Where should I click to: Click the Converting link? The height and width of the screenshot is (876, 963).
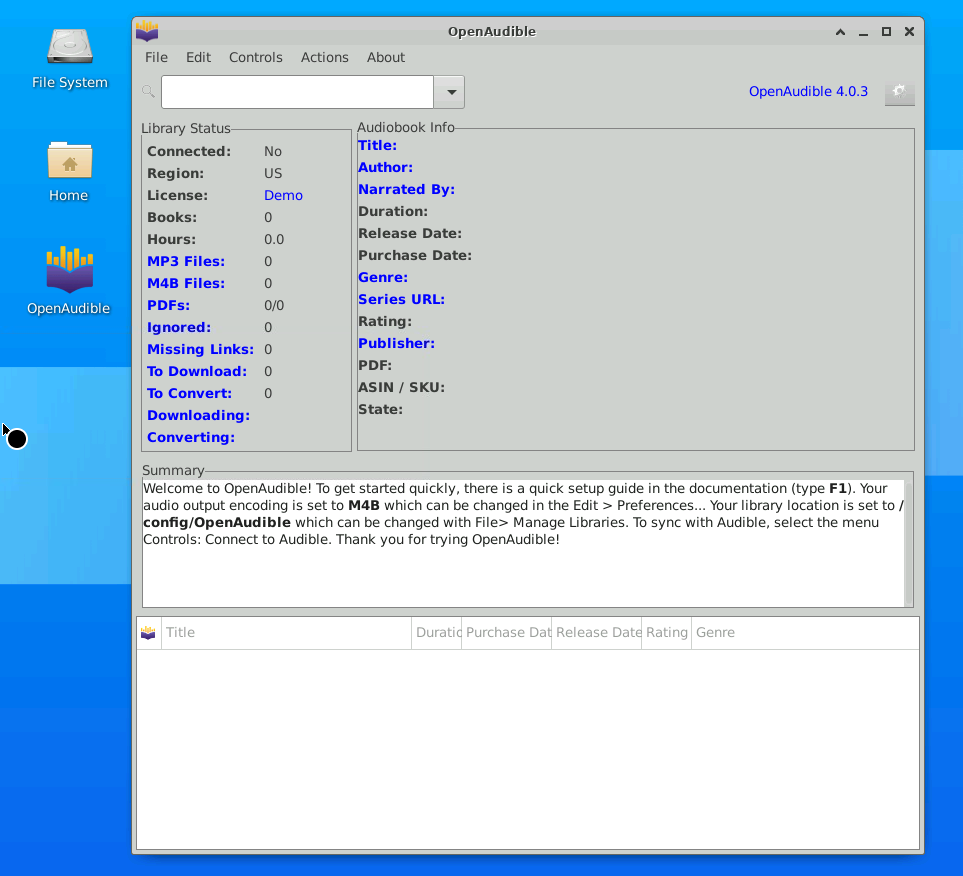pos(190,437)
